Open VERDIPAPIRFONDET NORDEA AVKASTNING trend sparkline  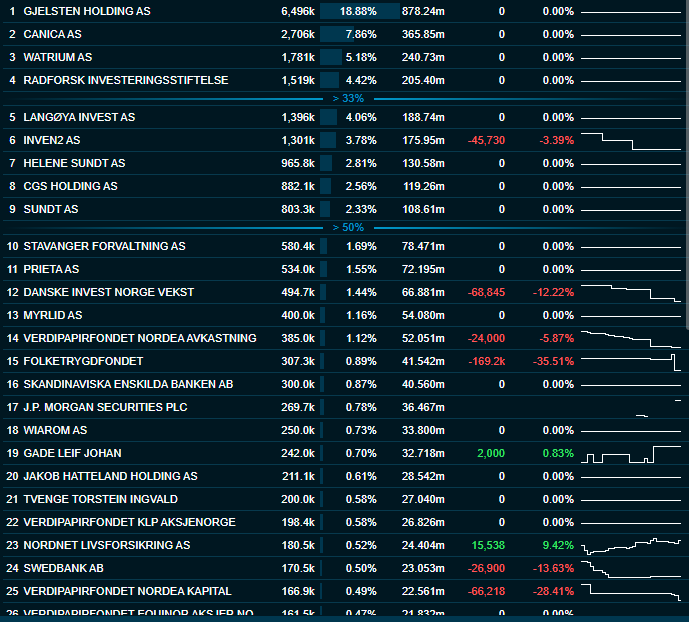click(x=631, y=339)
